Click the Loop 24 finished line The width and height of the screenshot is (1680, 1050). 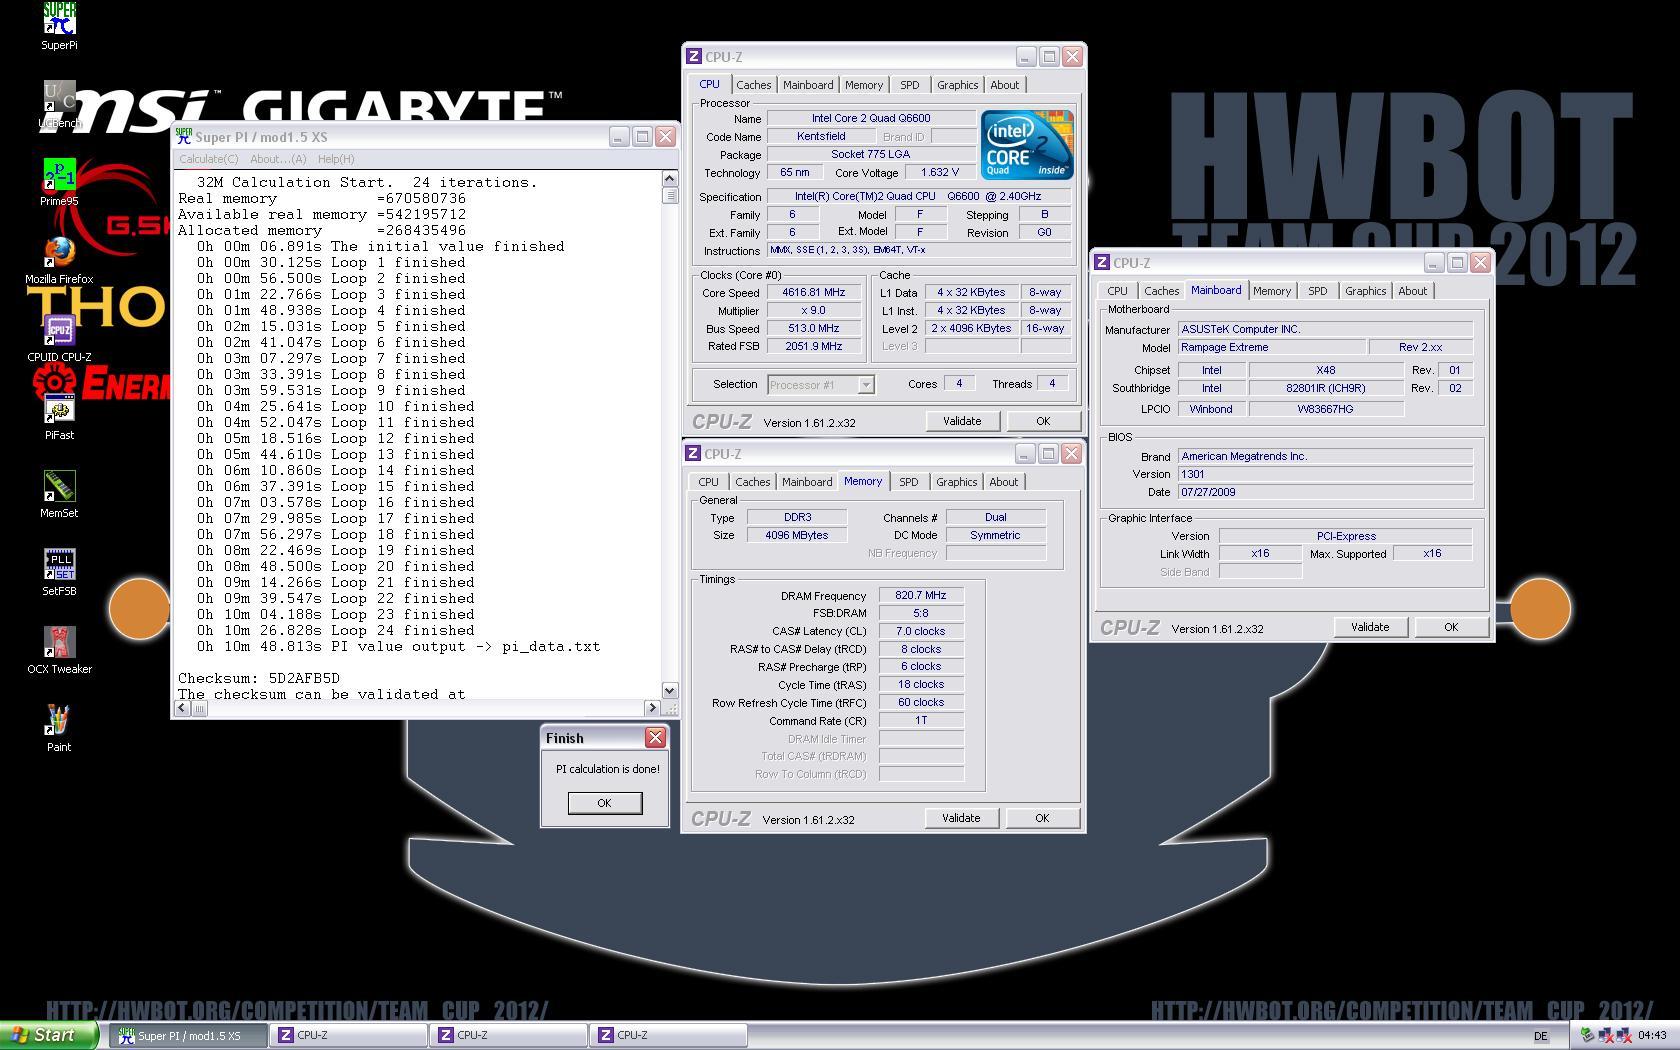click(x=336, y=630)
